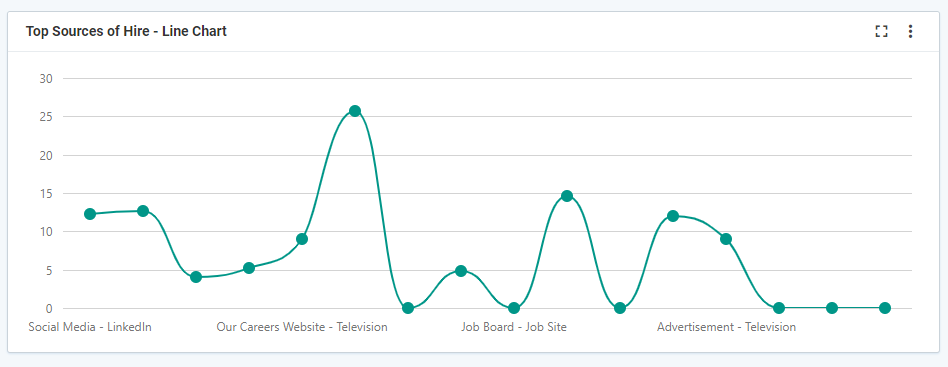
Task: Click the Our Careers Website - Television label
Action: click(302, 327)
